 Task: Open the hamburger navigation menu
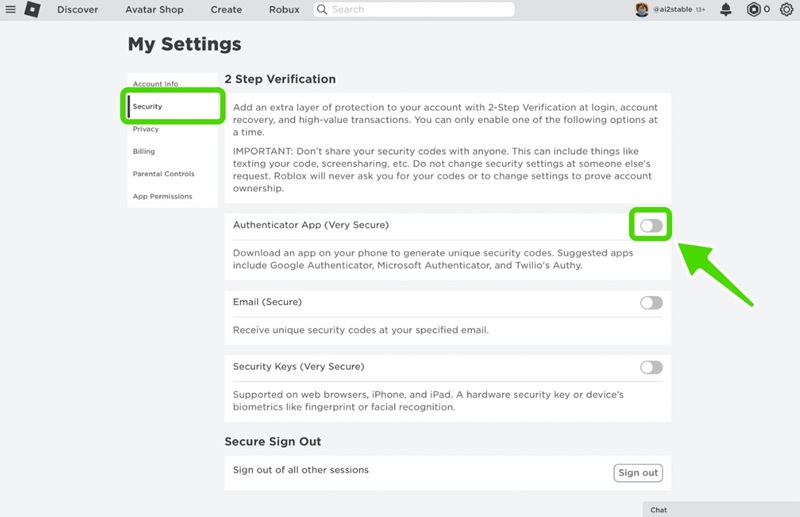pos(11,10)
